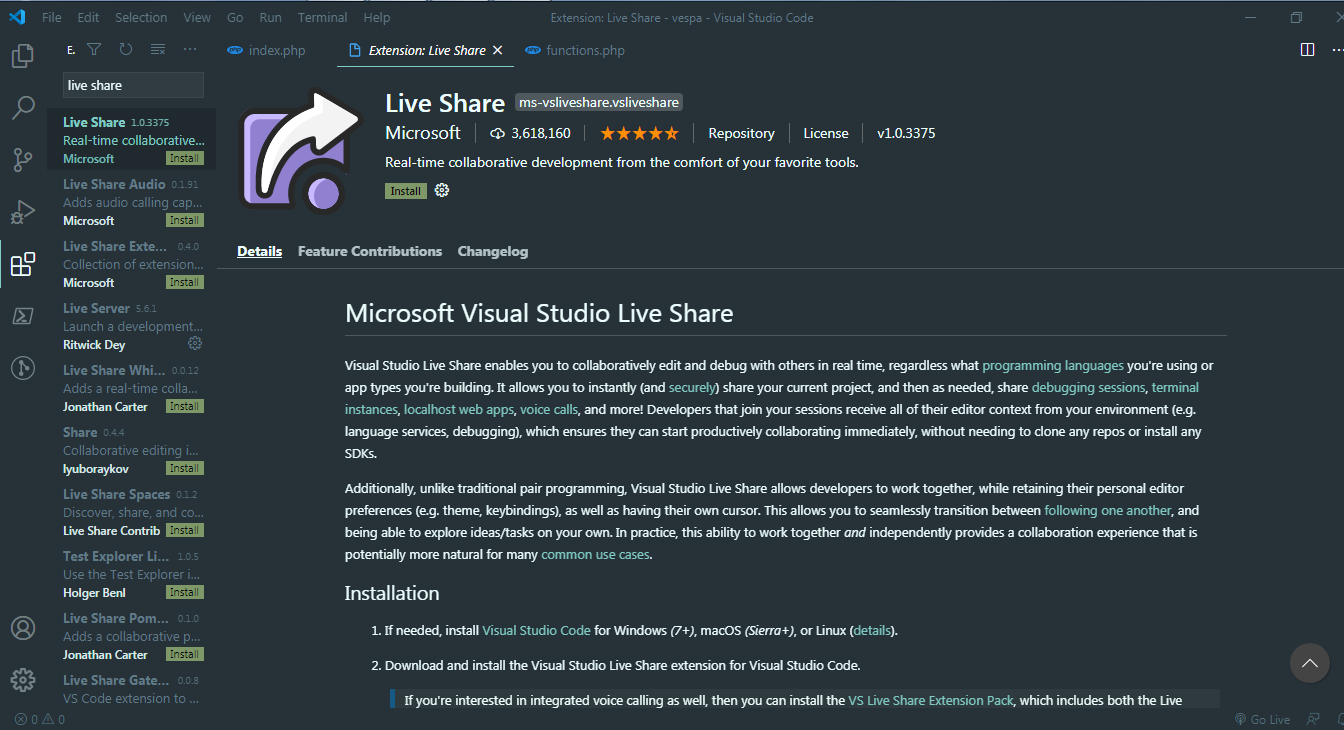Open the Manage gear in the activity bar
This screenshot has width=1344, height=730.
pyautogui.click(x=22, y=680)
